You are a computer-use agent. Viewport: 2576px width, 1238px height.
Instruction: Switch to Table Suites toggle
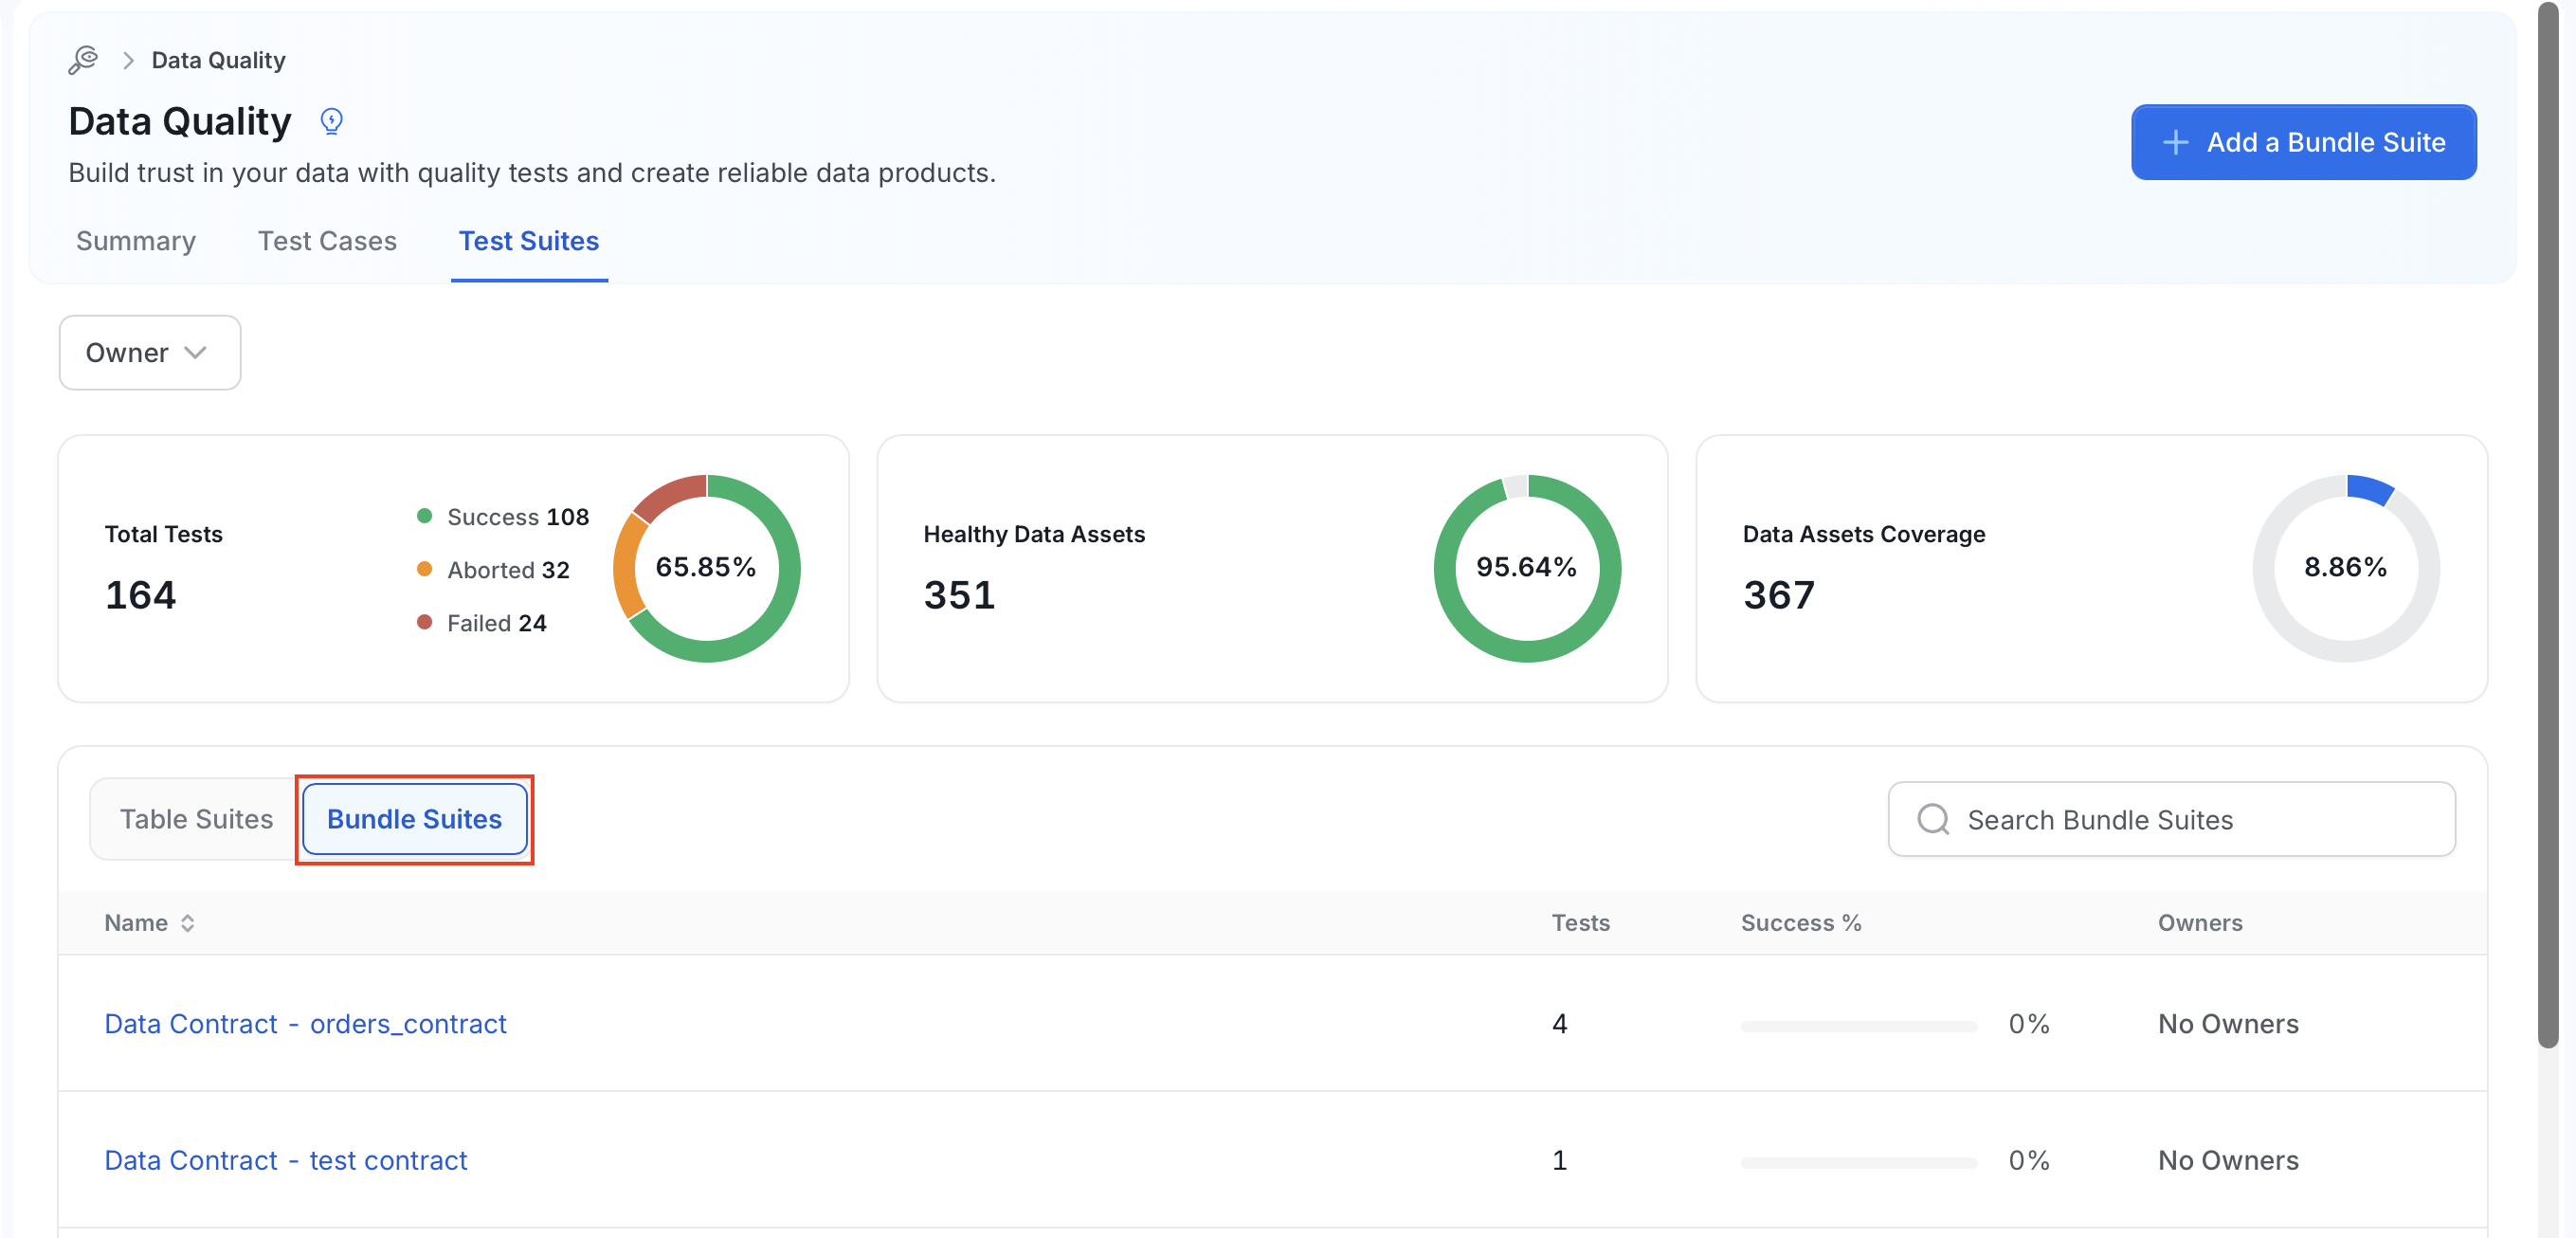[196, 819]
